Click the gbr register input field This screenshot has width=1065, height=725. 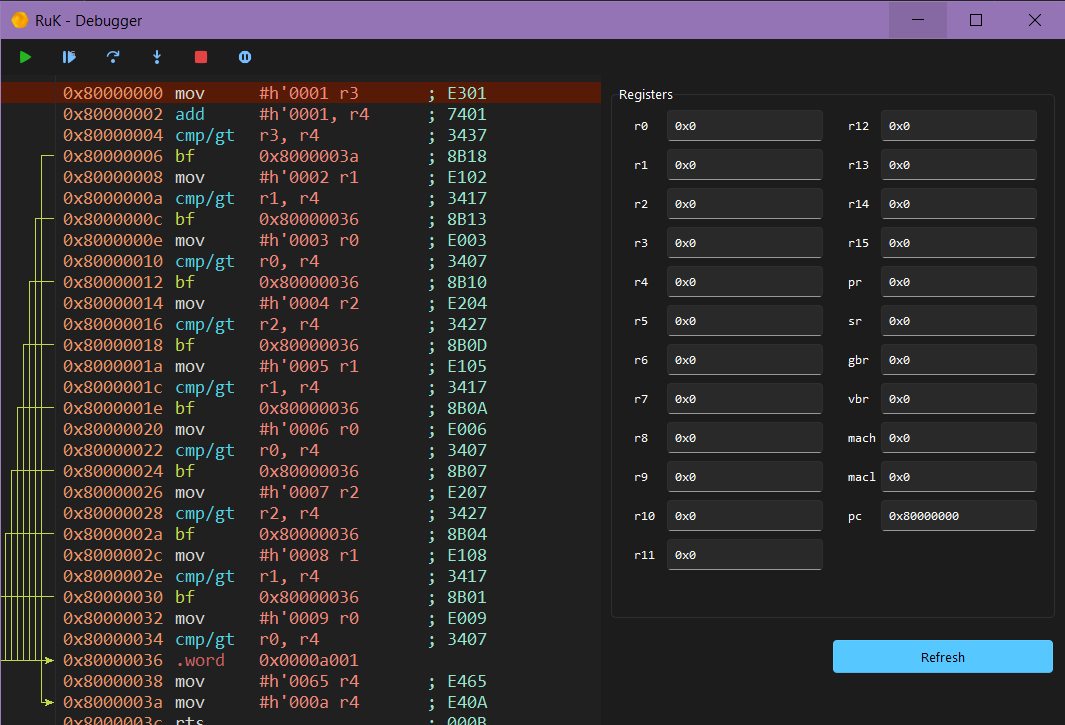coord(958,360)
